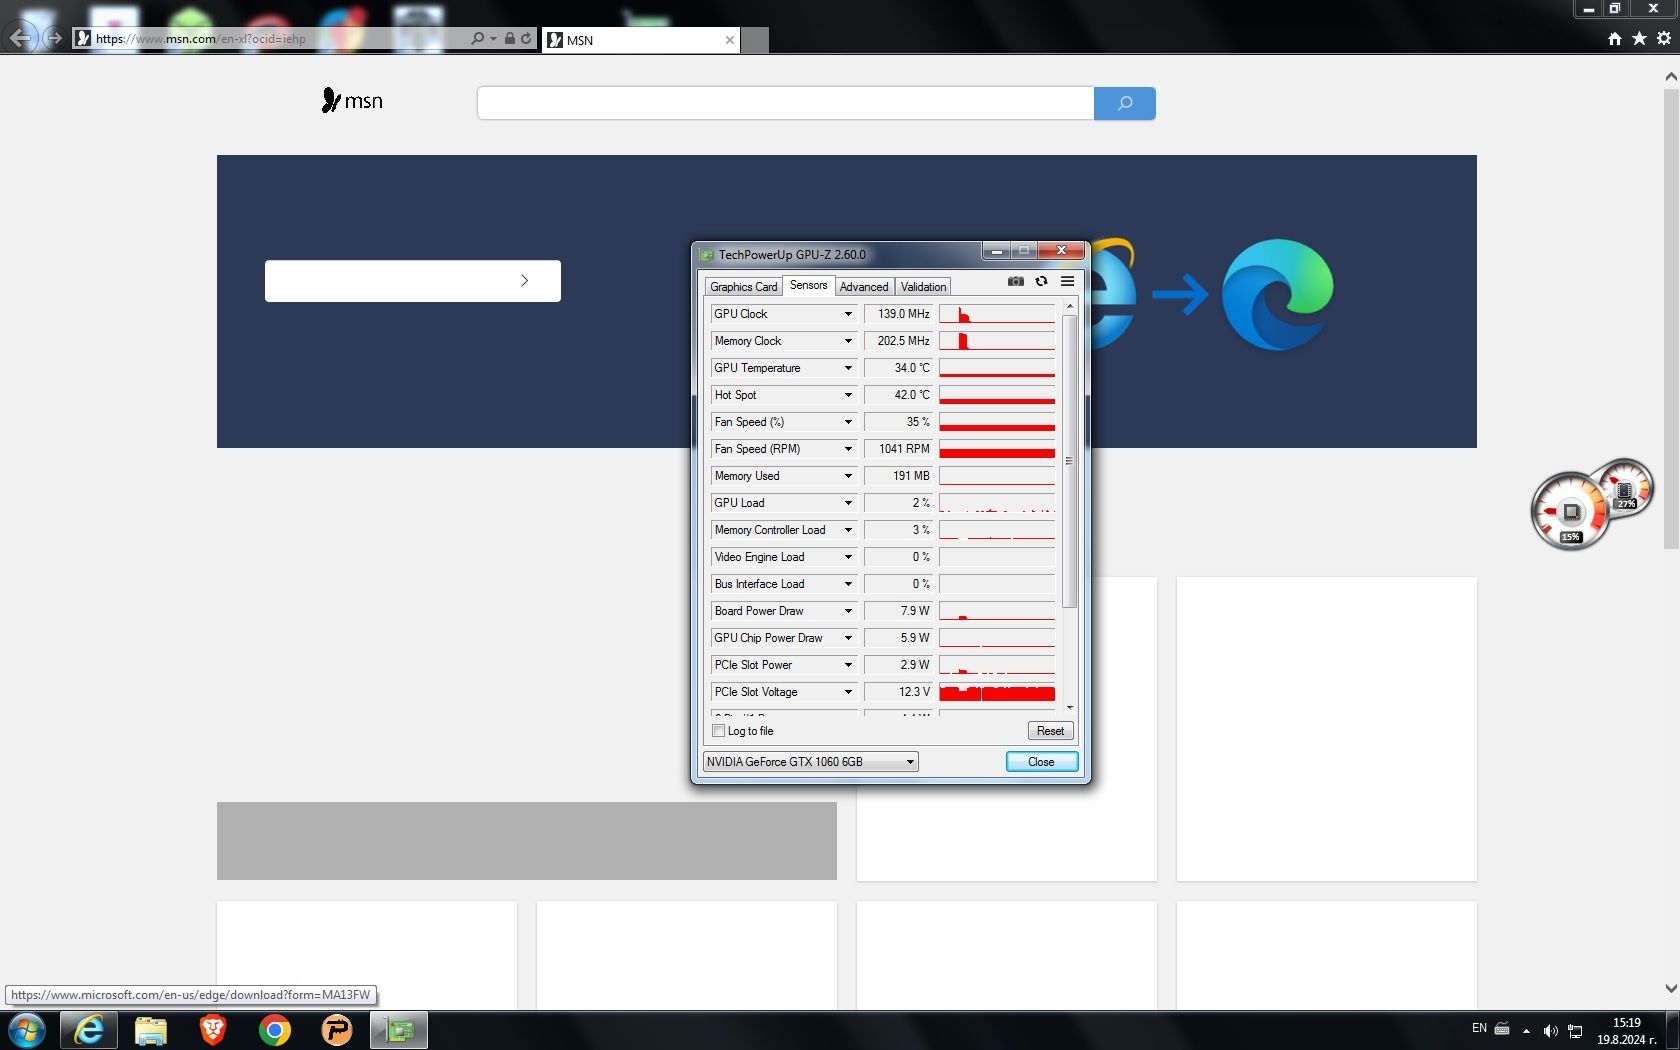
Task: Switch to the Graphics Card tab
Action: [743, 287]
